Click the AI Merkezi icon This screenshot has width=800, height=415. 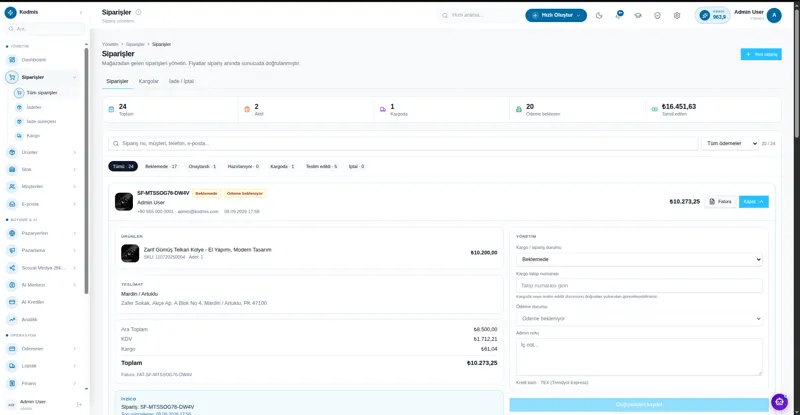[x=12, y=285]
